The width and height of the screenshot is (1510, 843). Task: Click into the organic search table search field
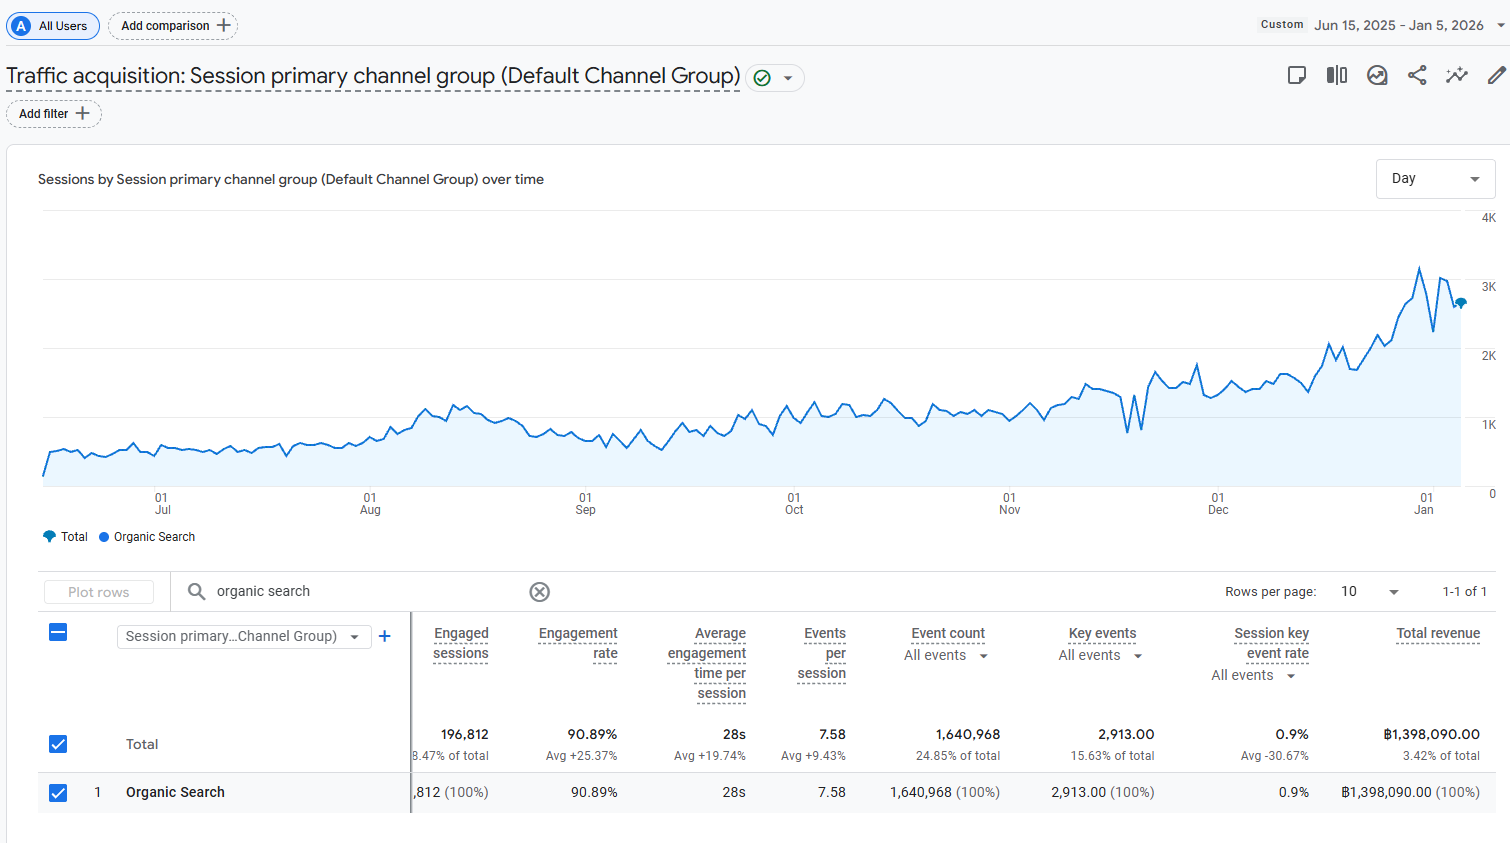tap(360, 592)
